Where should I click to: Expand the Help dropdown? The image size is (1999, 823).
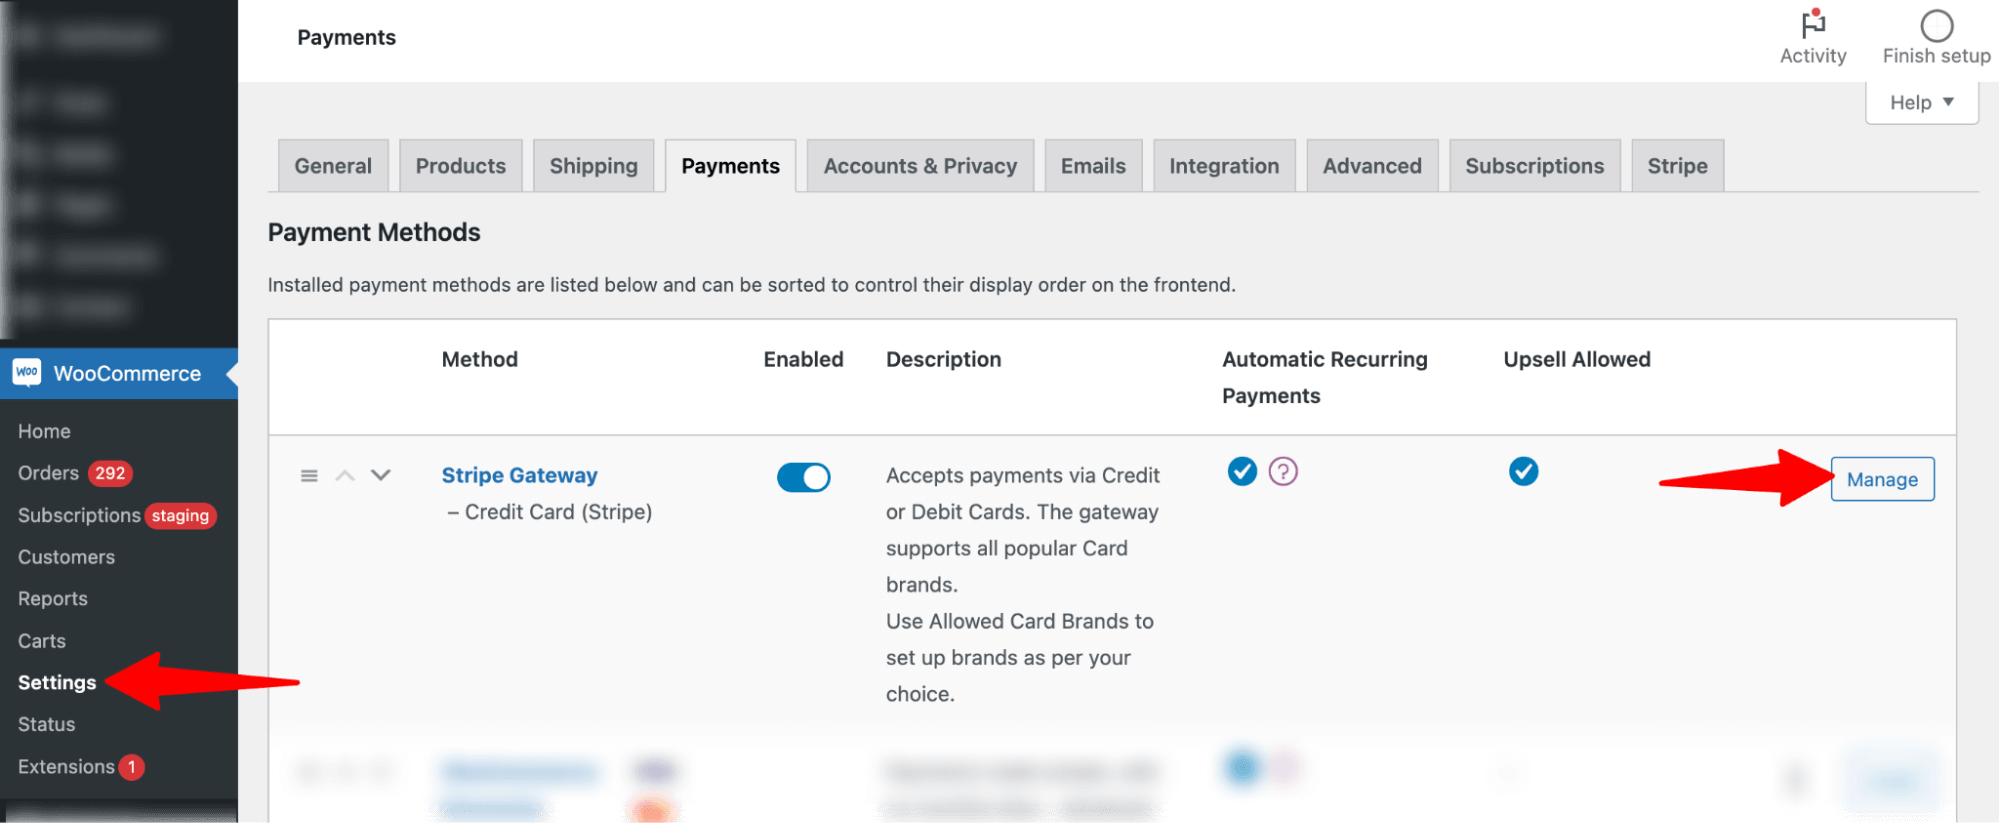coord(1921,103)
